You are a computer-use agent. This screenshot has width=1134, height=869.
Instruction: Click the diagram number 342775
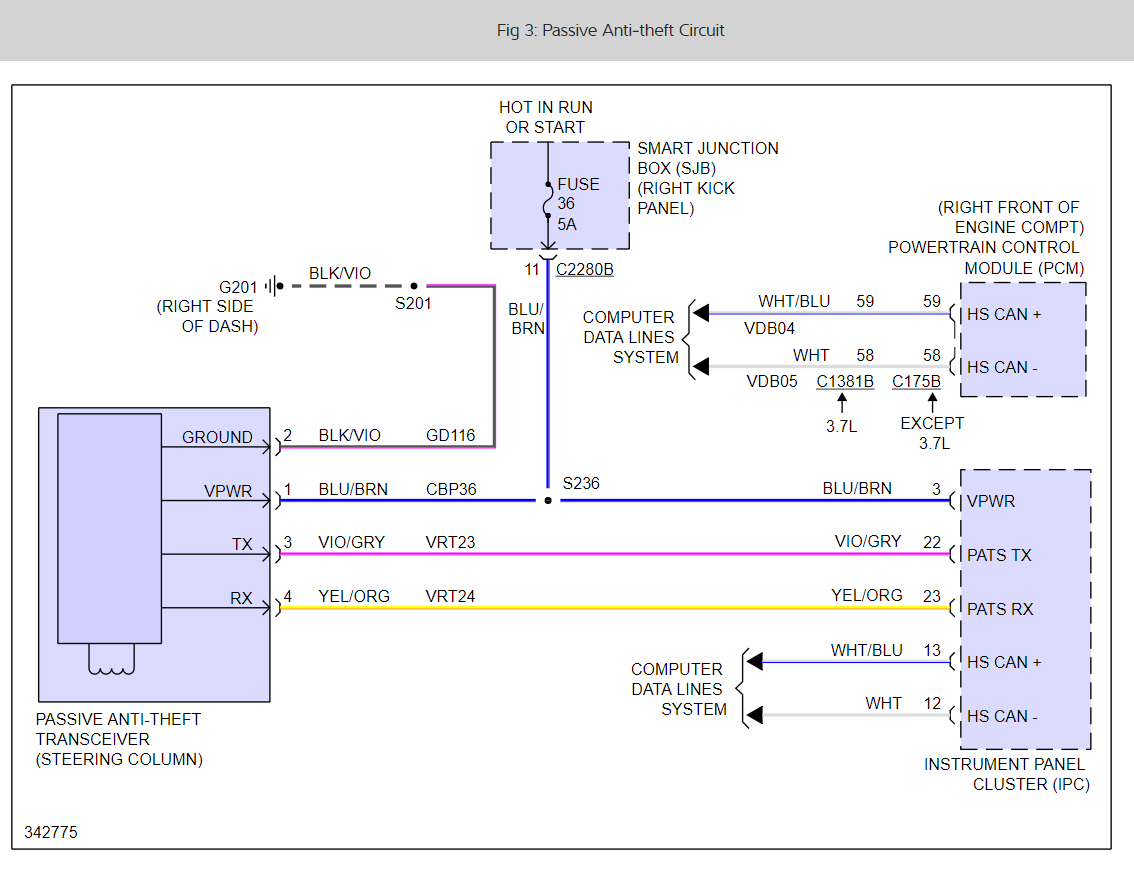click(51, 832)
